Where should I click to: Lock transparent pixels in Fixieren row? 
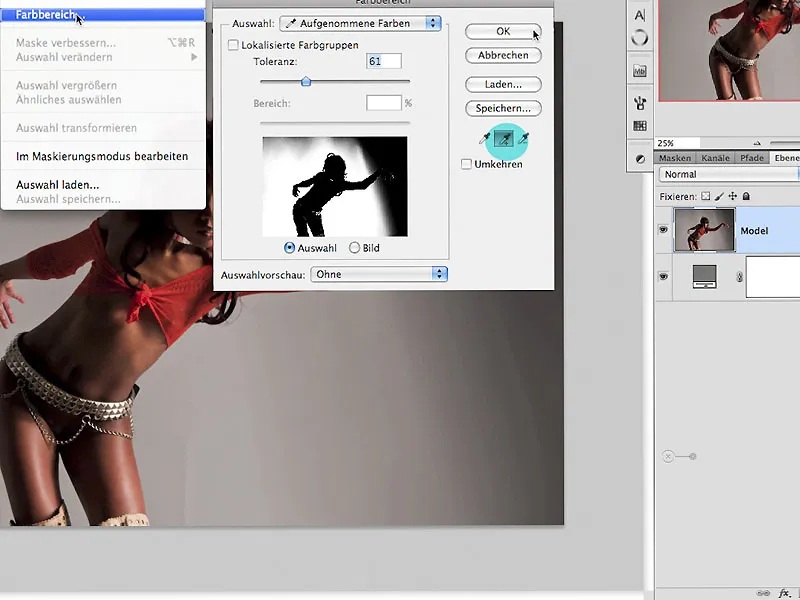coord(706,196)
